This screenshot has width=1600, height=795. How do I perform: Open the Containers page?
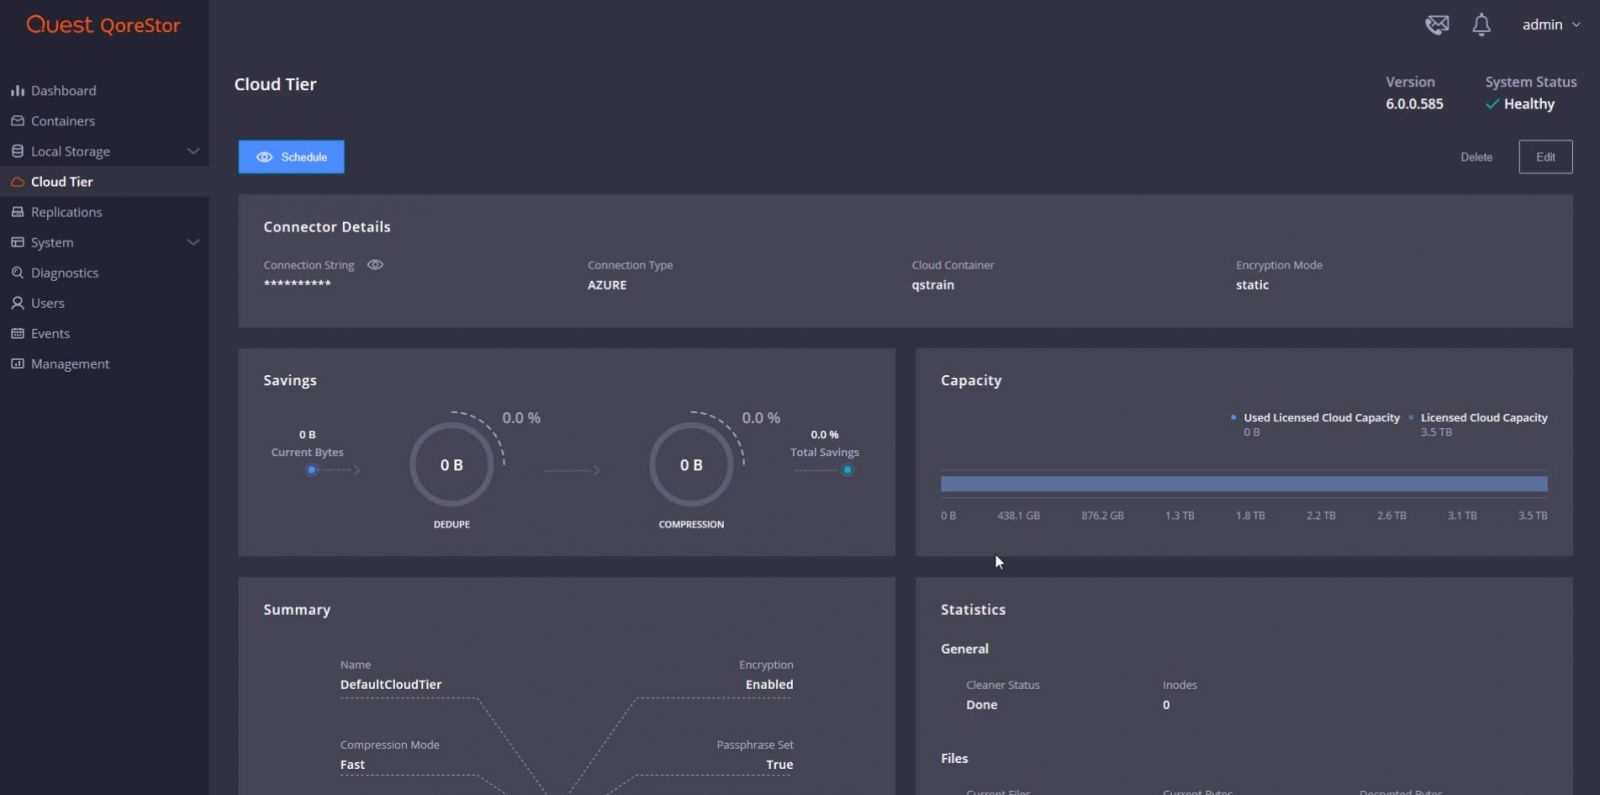click(x=63, y=121)
